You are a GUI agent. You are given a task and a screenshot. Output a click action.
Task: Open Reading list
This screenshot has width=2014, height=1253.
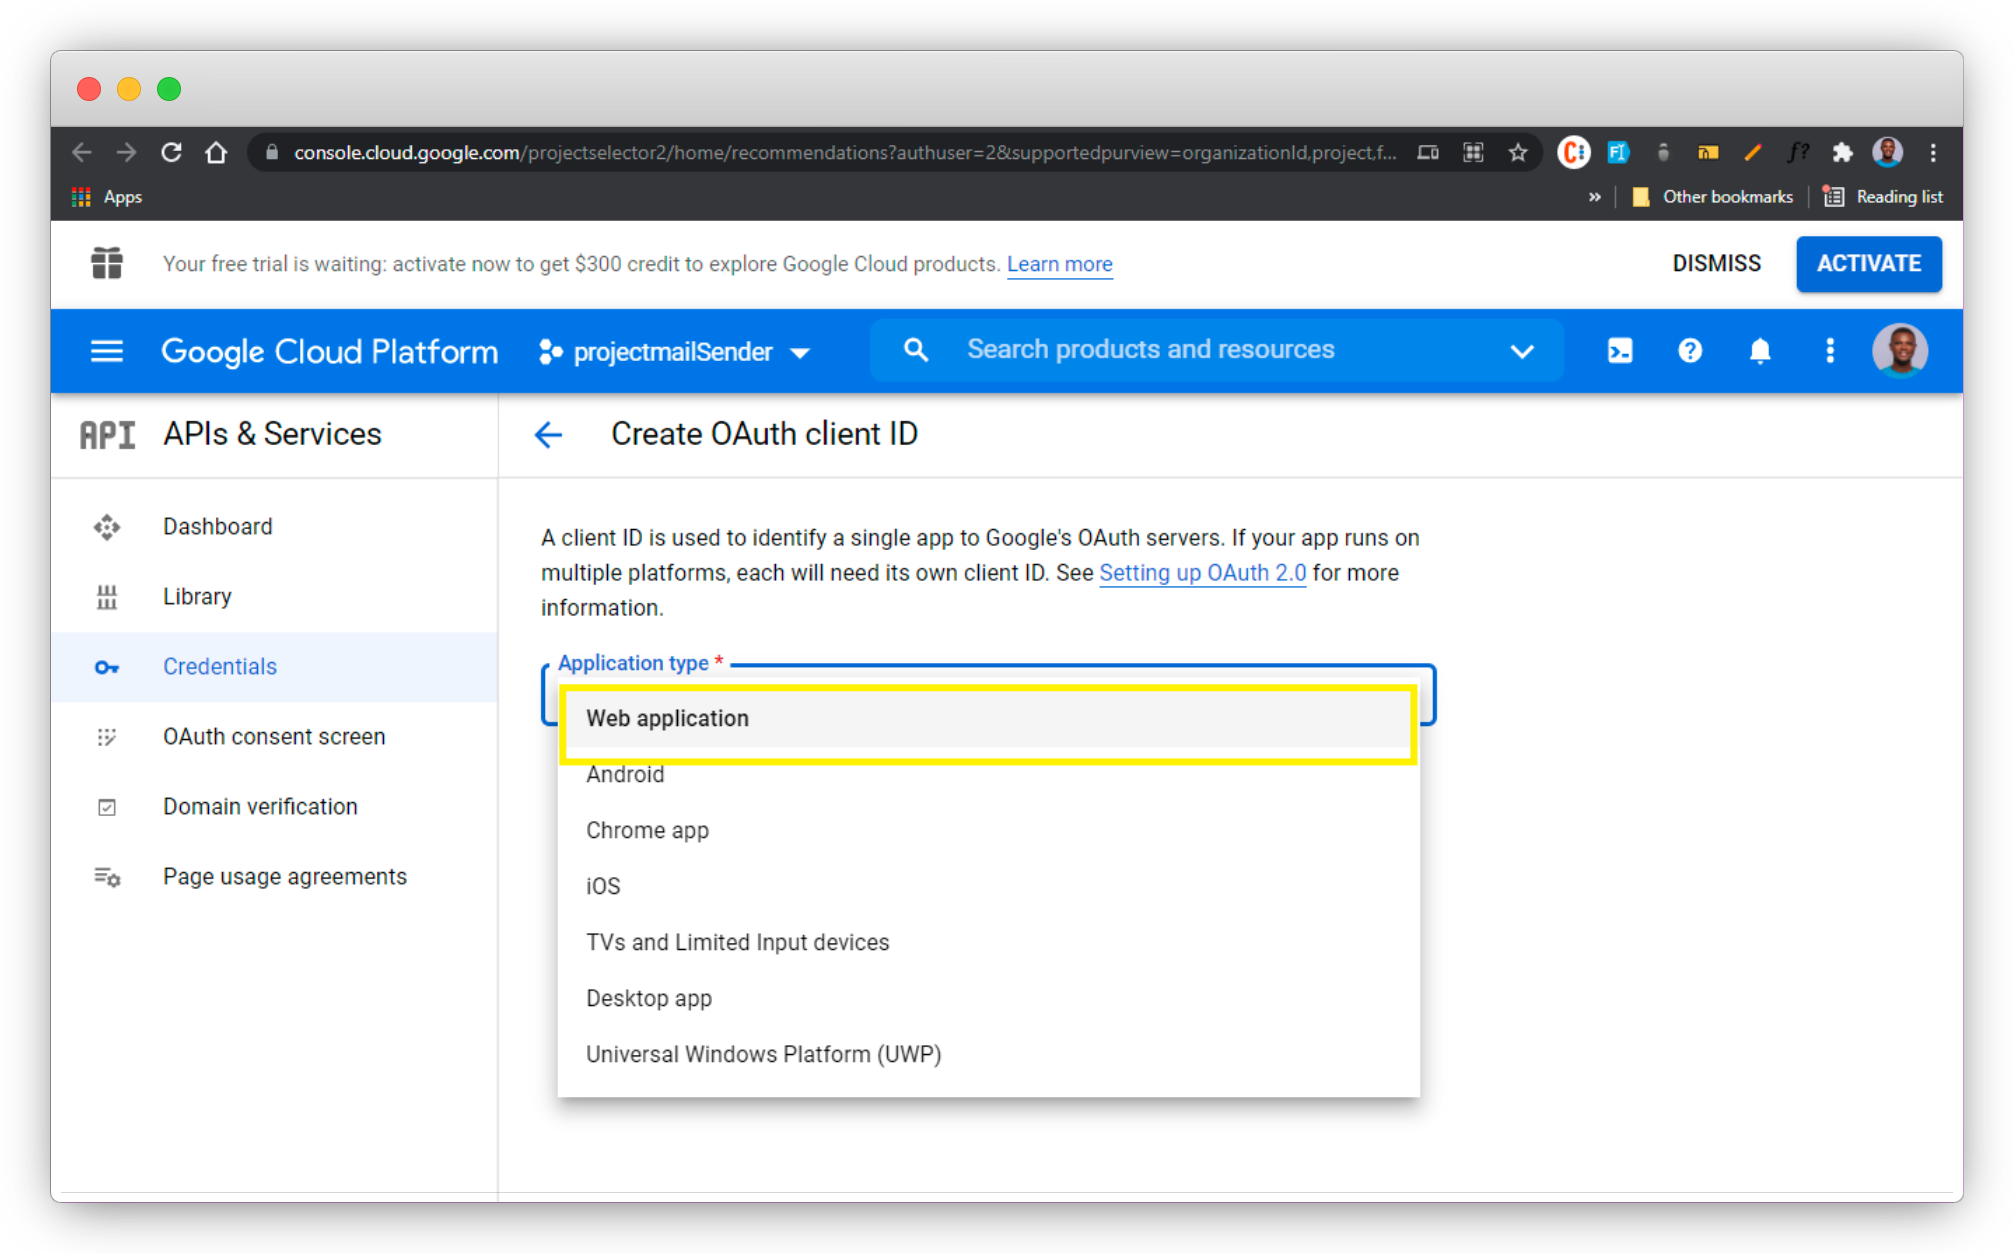1883,197
